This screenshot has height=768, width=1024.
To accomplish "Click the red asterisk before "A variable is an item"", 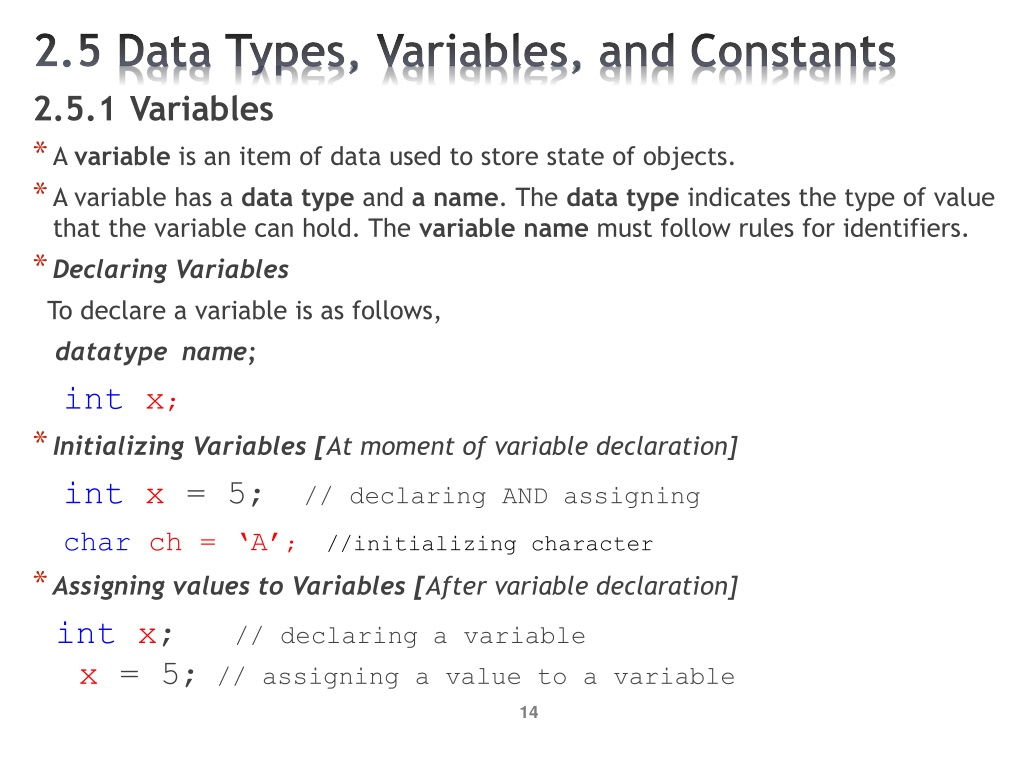I will point(40,150).
